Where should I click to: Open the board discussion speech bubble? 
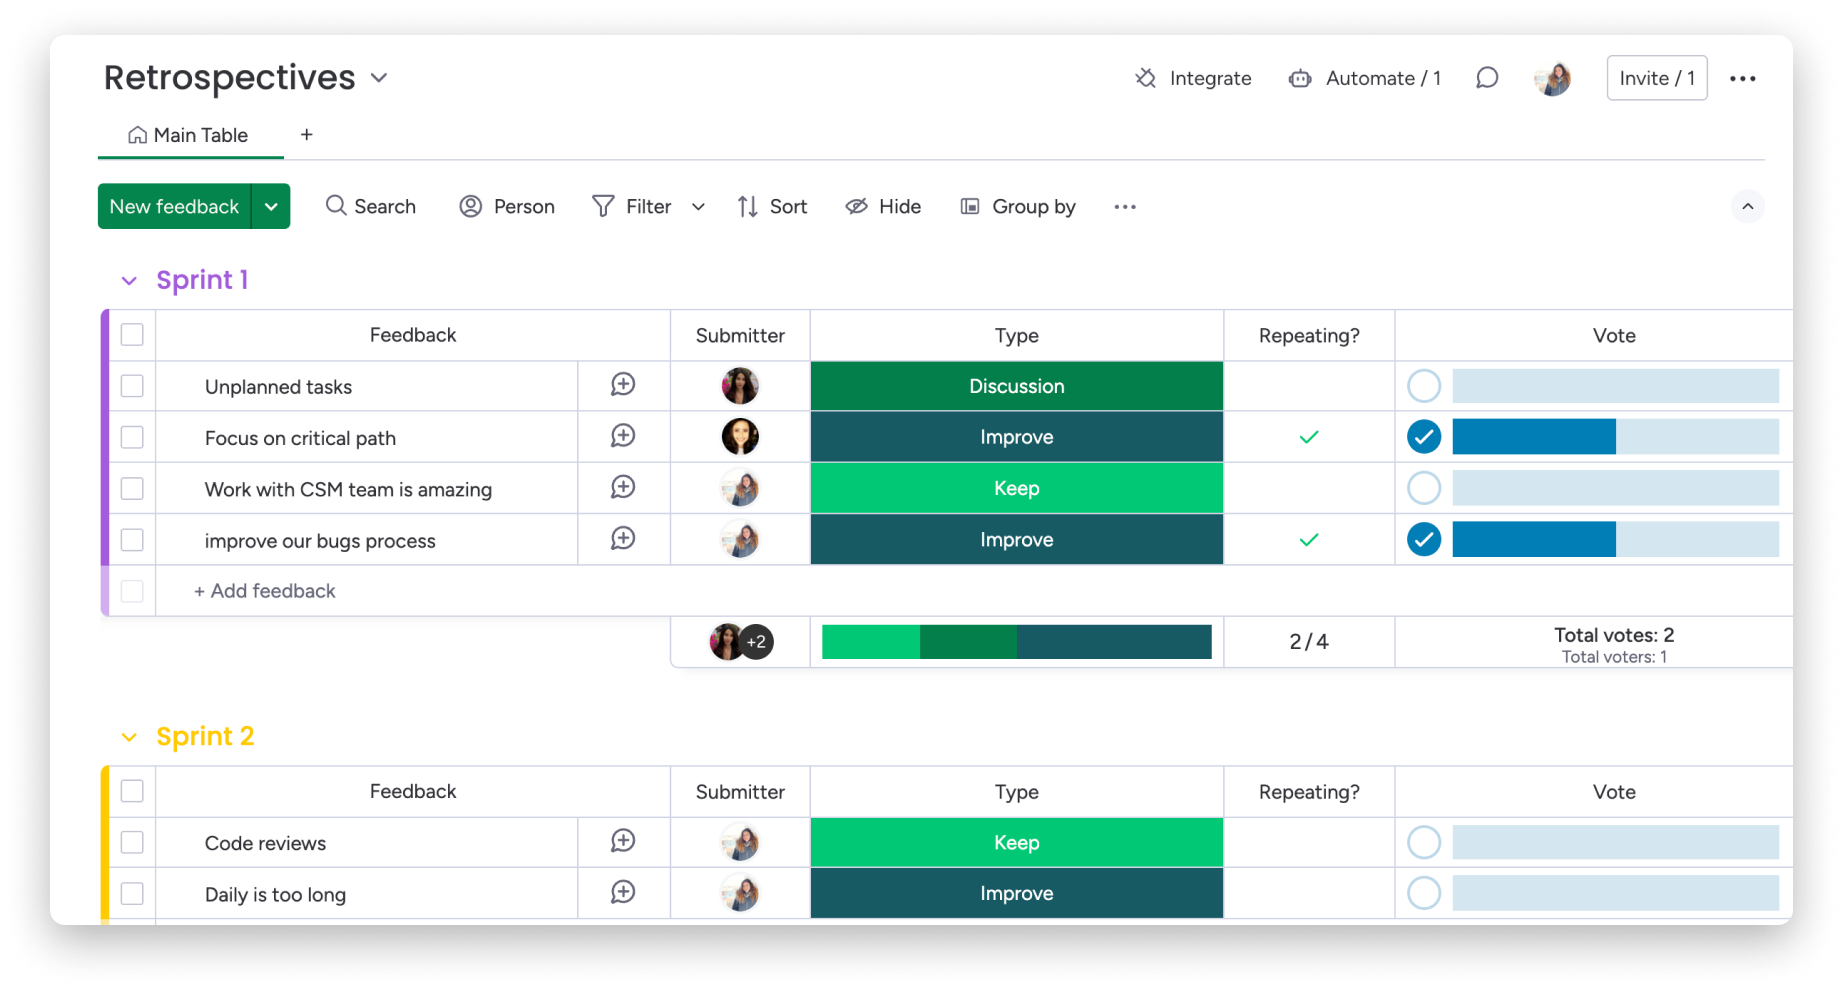(x=1487, y=78)
